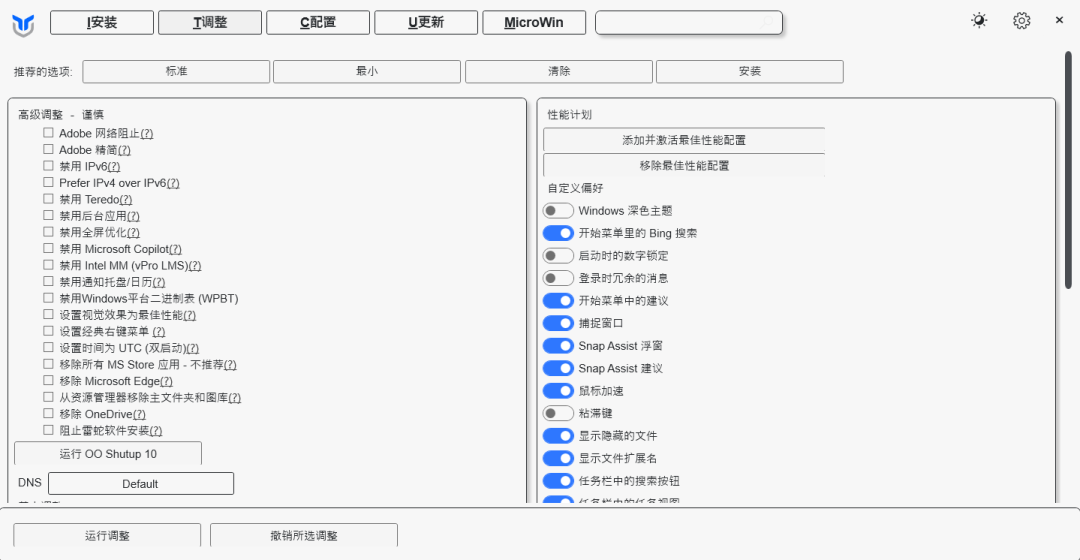Toggle 显示文件扩展名 switch
Viewport: 1080px width, 560px height.
click(x=558, y=458)
